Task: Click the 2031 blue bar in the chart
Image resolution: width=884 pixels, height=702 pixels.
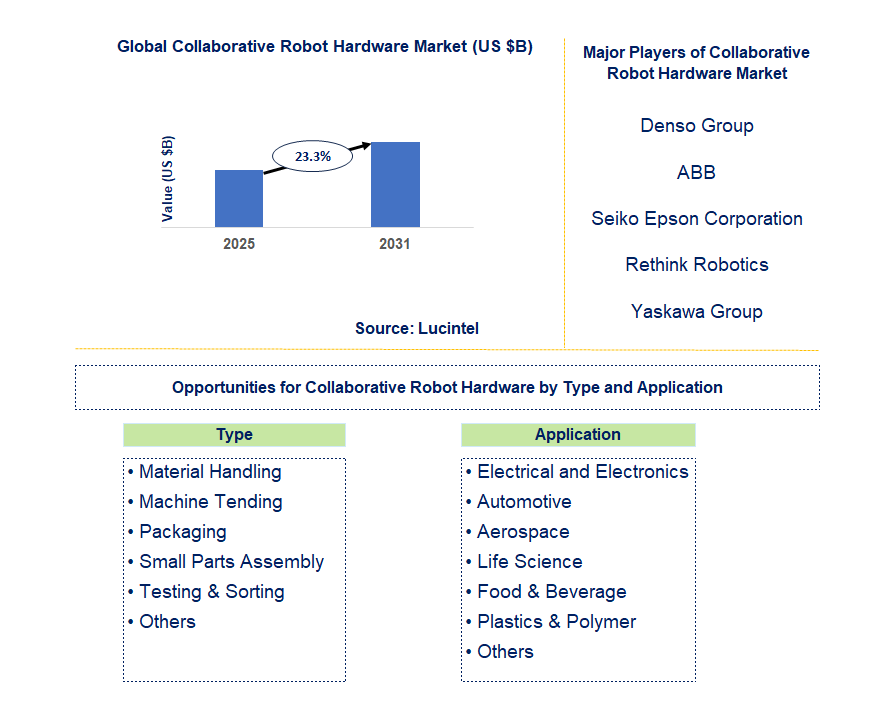Action: [395, 184]
